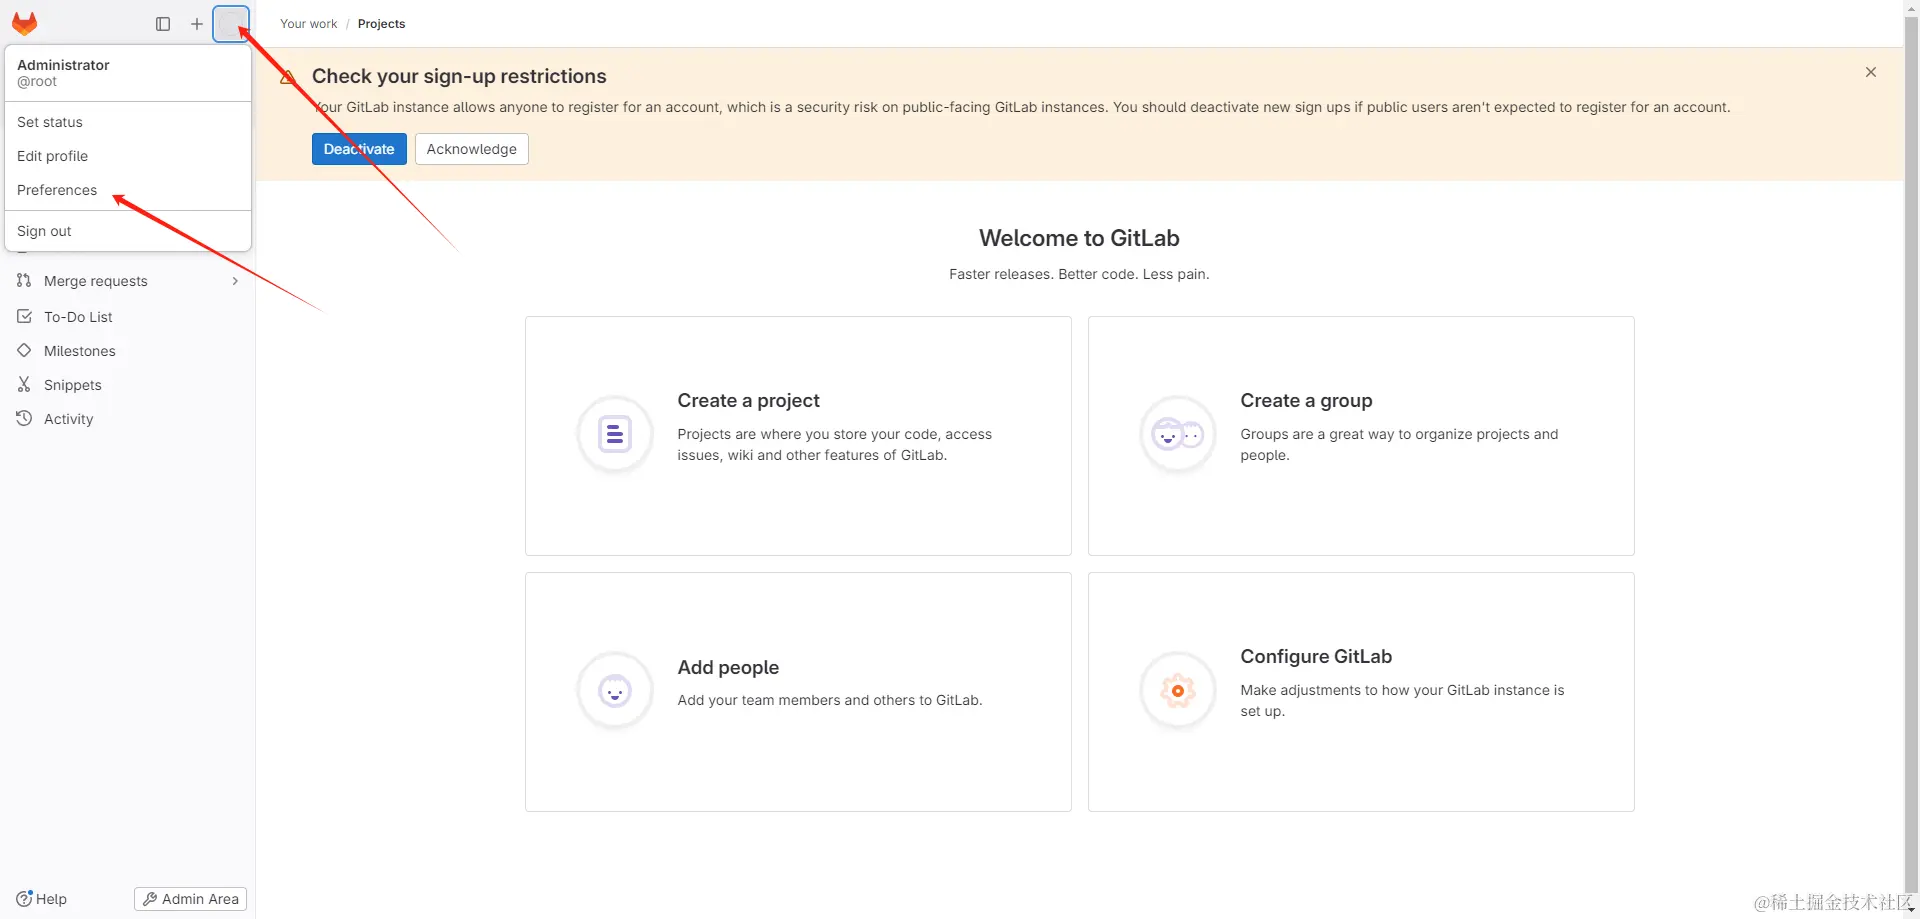The image size is (1920, 919).
Task: Click Sign out in user menu
Action: [128, 231]
